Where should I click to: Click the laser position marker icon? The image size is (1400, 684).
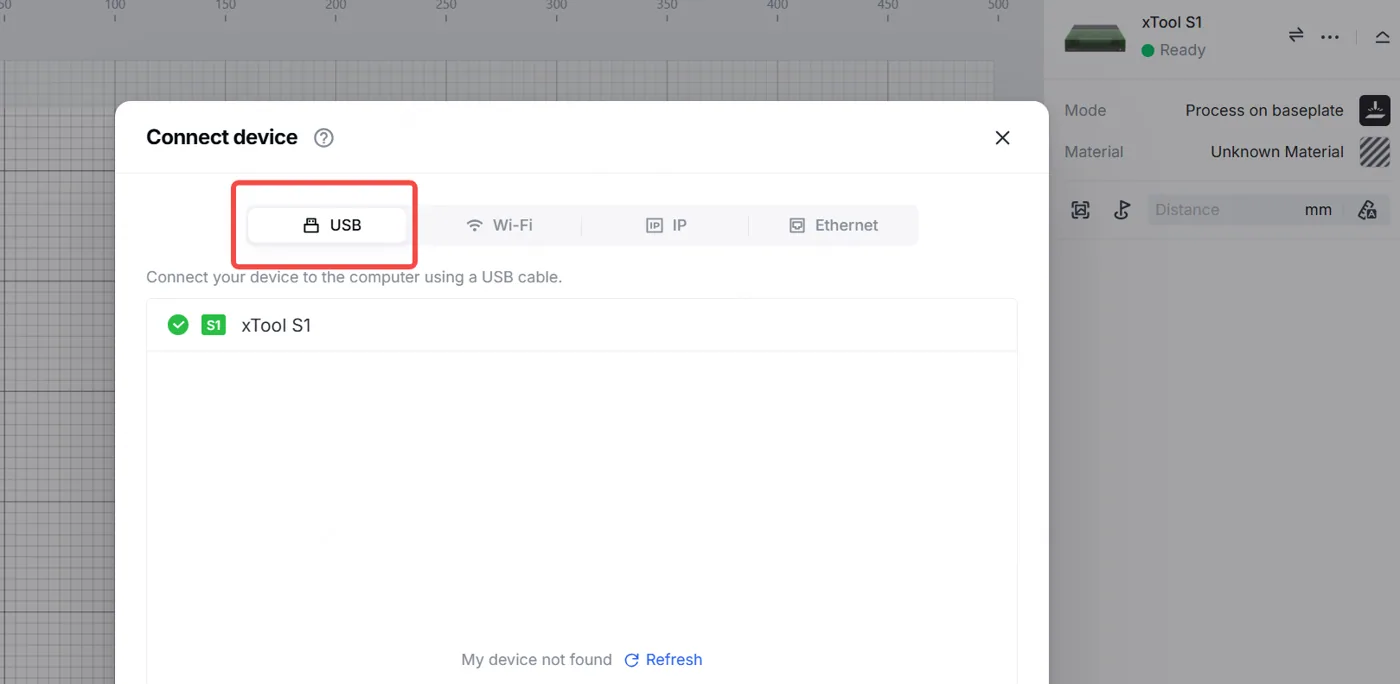point(1122,210)
